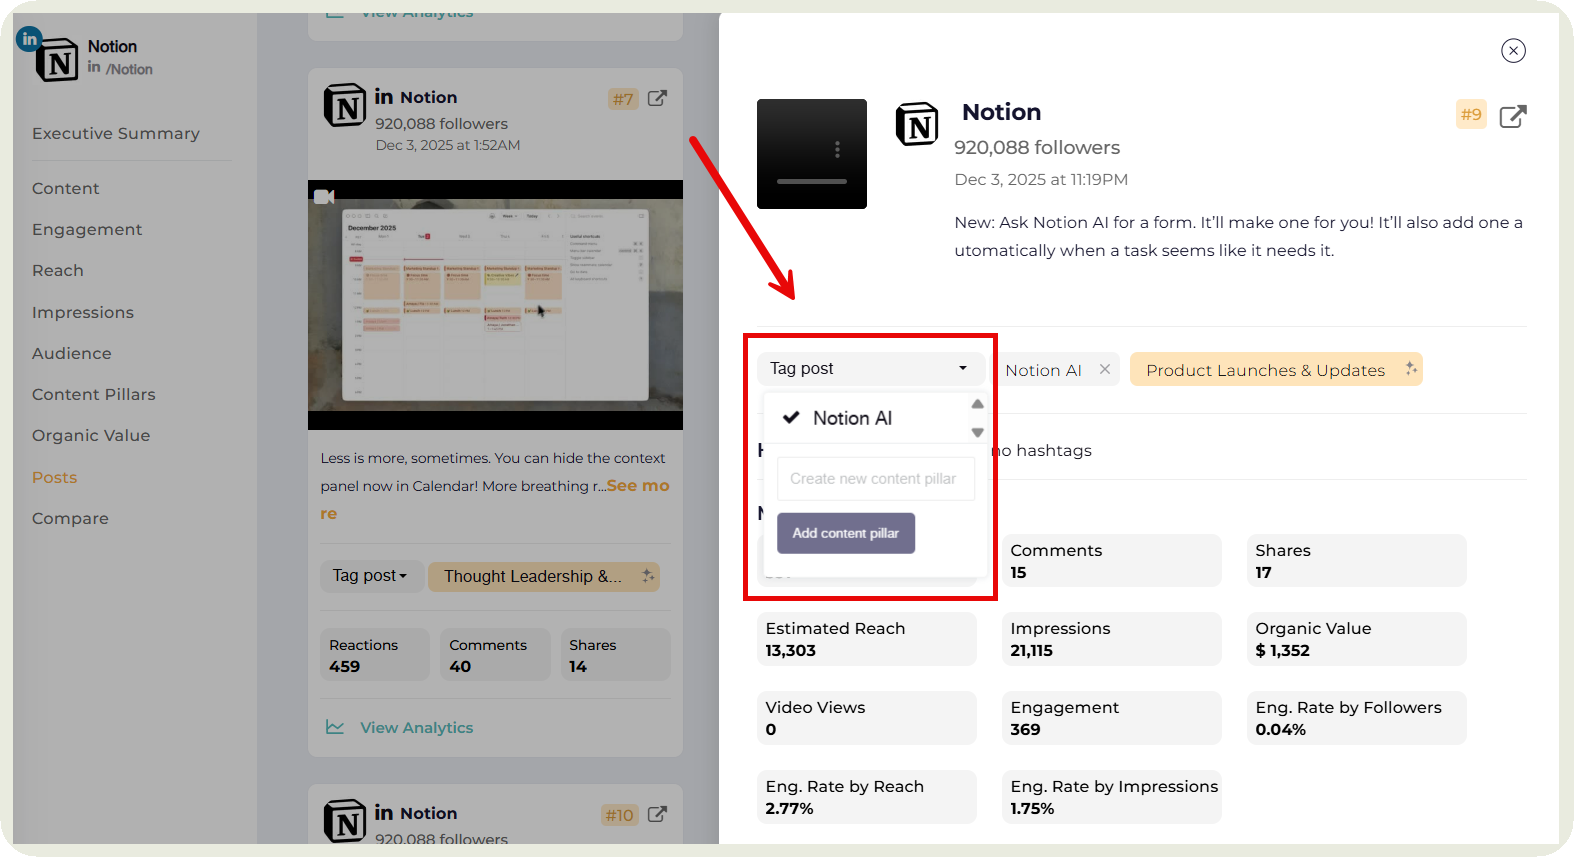Click the View Analytics chart icon

335,727
